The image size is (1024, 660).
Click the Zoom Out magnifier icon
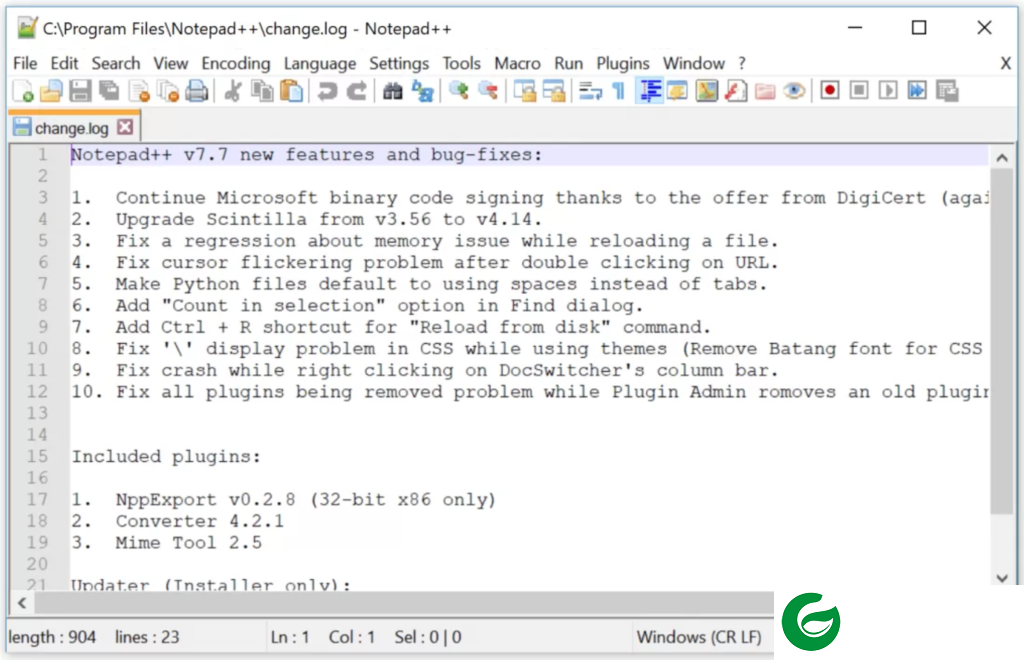(488, 91)
